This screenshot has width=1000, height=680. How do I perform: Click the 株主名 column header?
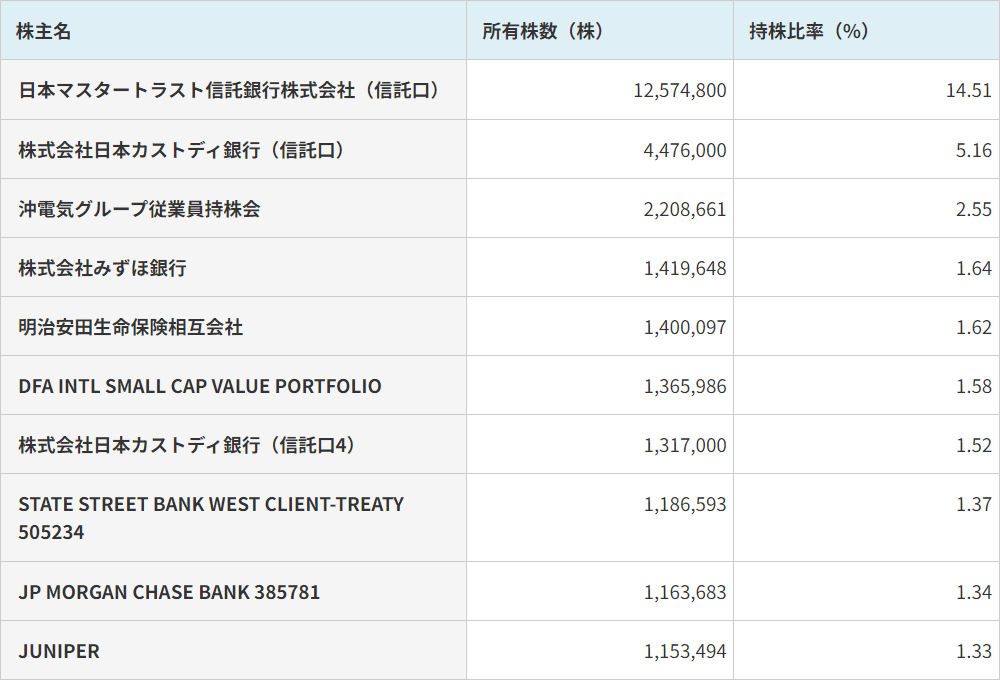(233, 31)
